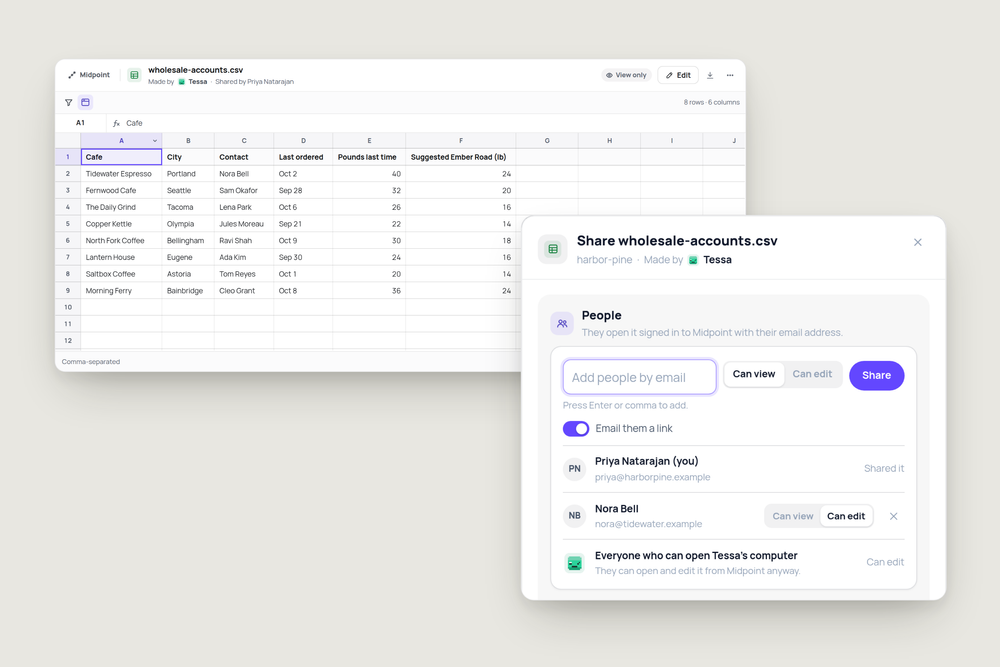Click the Tessa avatar in the Share dialog subtitle
This screenshot has width=1000, height=667.
[x=693, y=260]
